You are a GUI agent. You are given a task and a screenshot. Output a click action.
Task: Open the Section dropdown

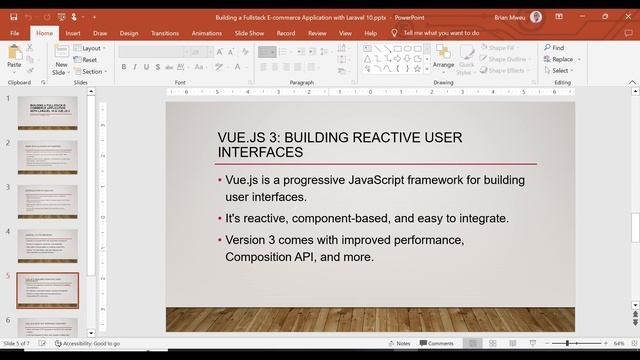(x=91, y=71)
